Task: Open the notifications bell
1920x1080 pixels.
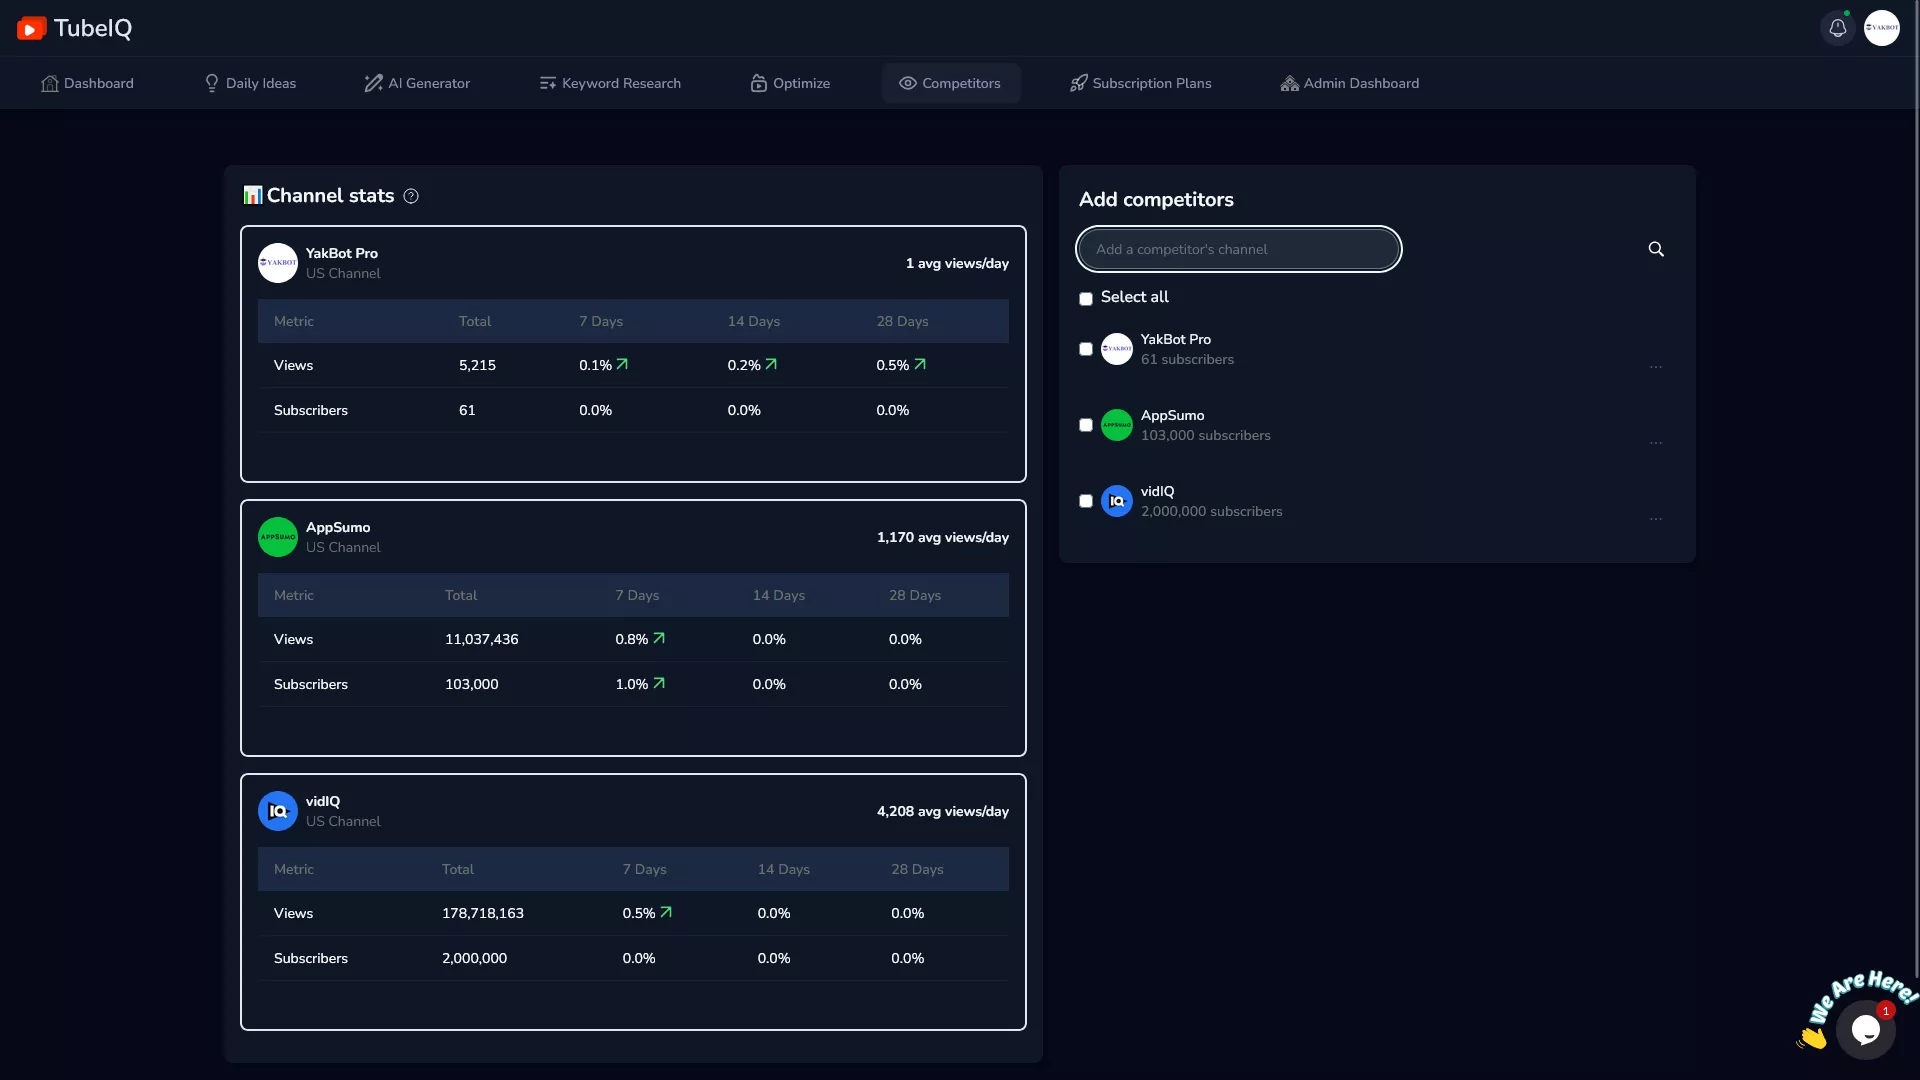Action: pyautogui.click(x=1837, y=28)
